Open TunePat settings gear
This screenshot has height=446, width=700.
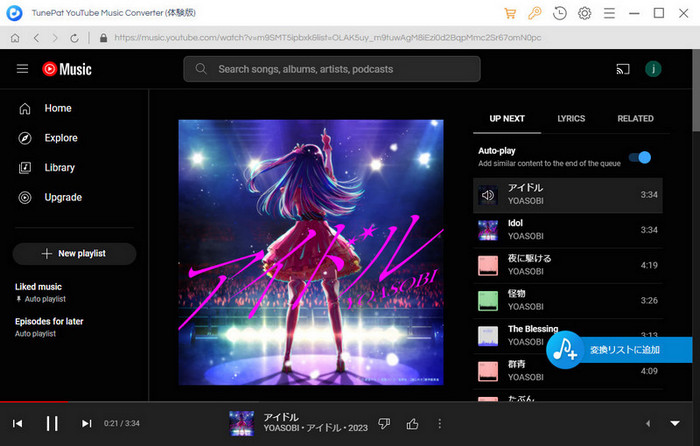click(584, 13)
